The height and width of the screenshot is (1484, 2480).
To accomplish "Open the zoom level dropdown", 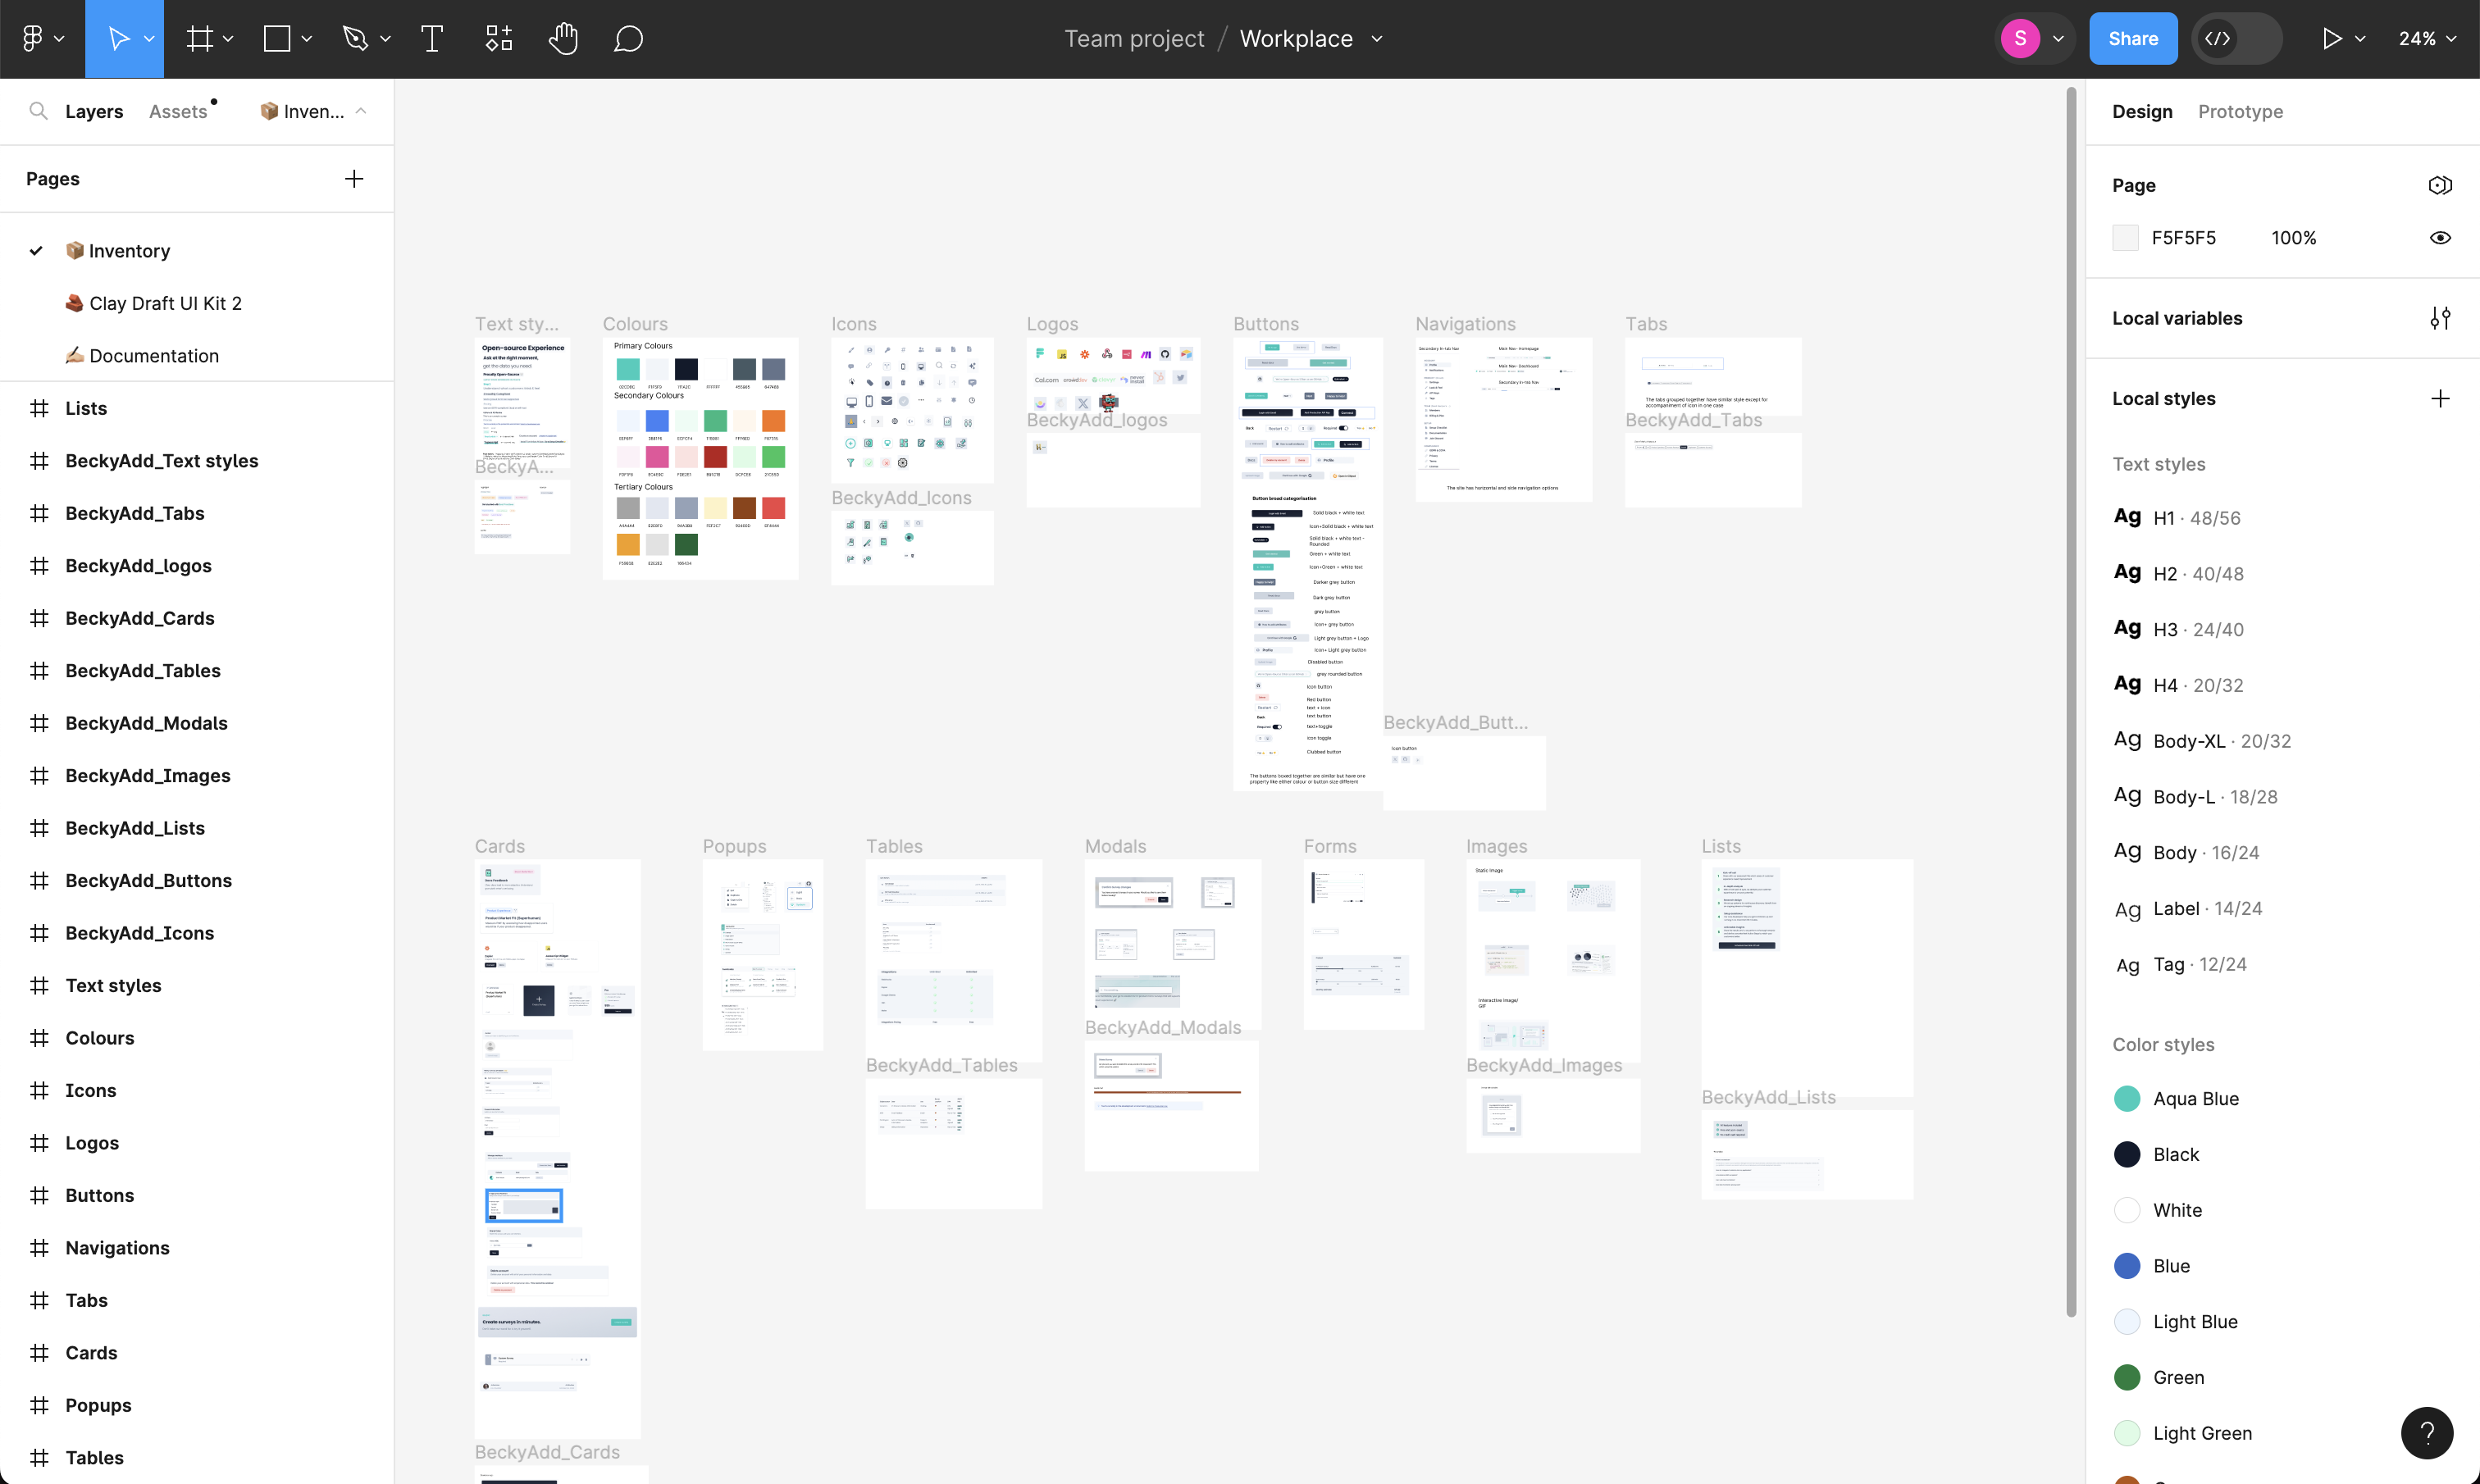I will 2427,38.
